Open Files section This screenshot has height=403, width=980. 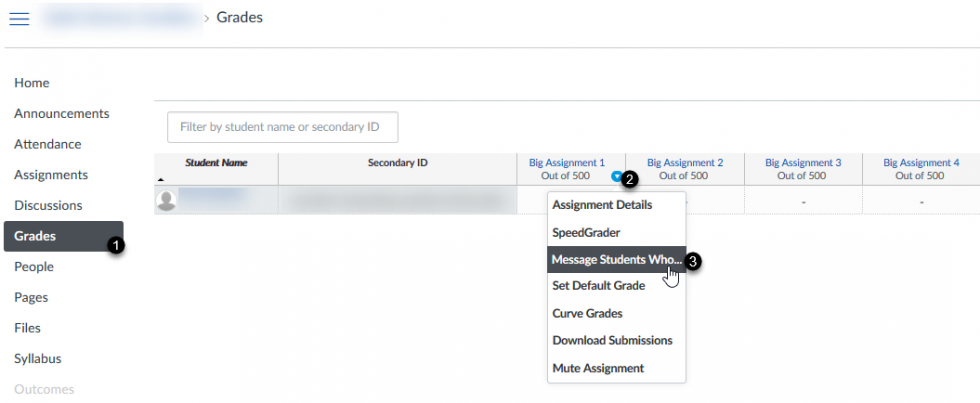point(28,328)
